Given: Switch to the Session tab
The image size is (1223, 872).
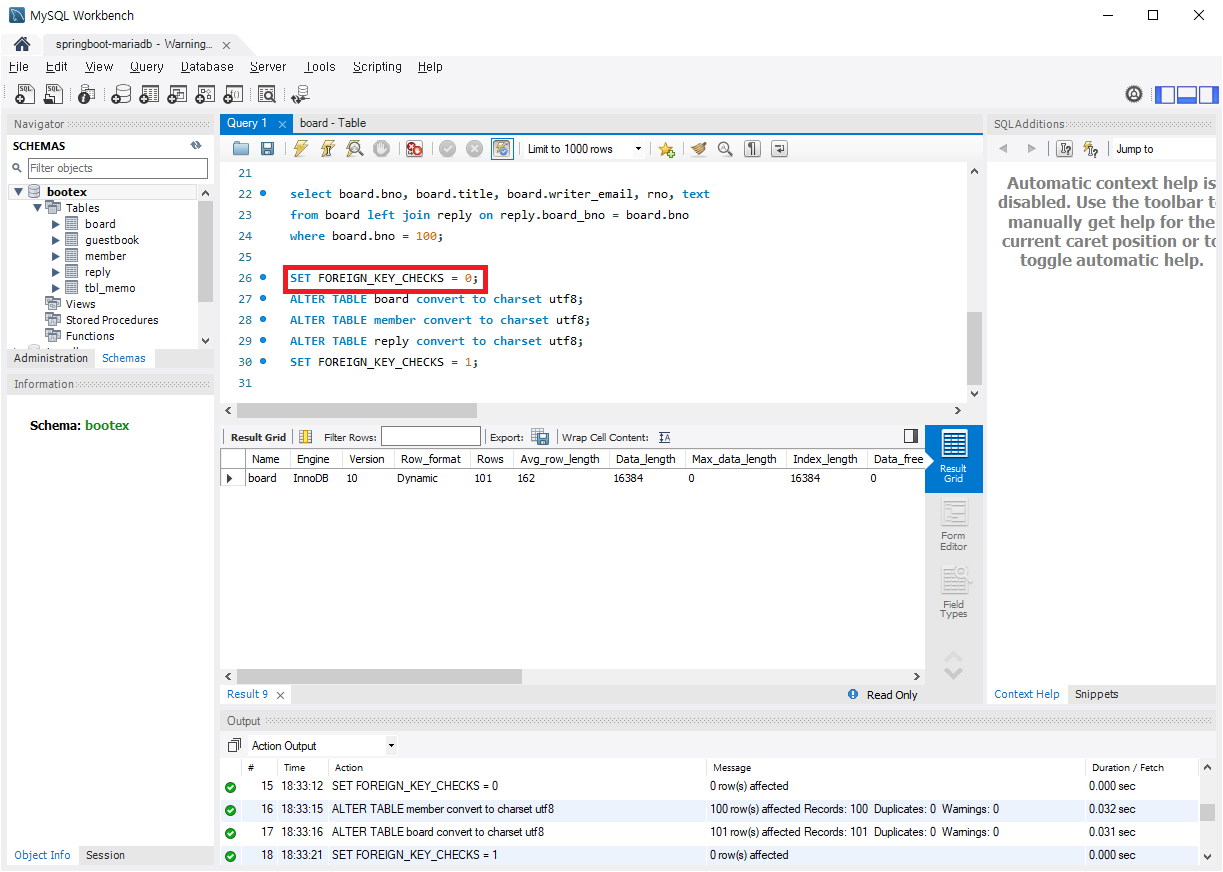Looking at the screenshot, I should [105, 855].
